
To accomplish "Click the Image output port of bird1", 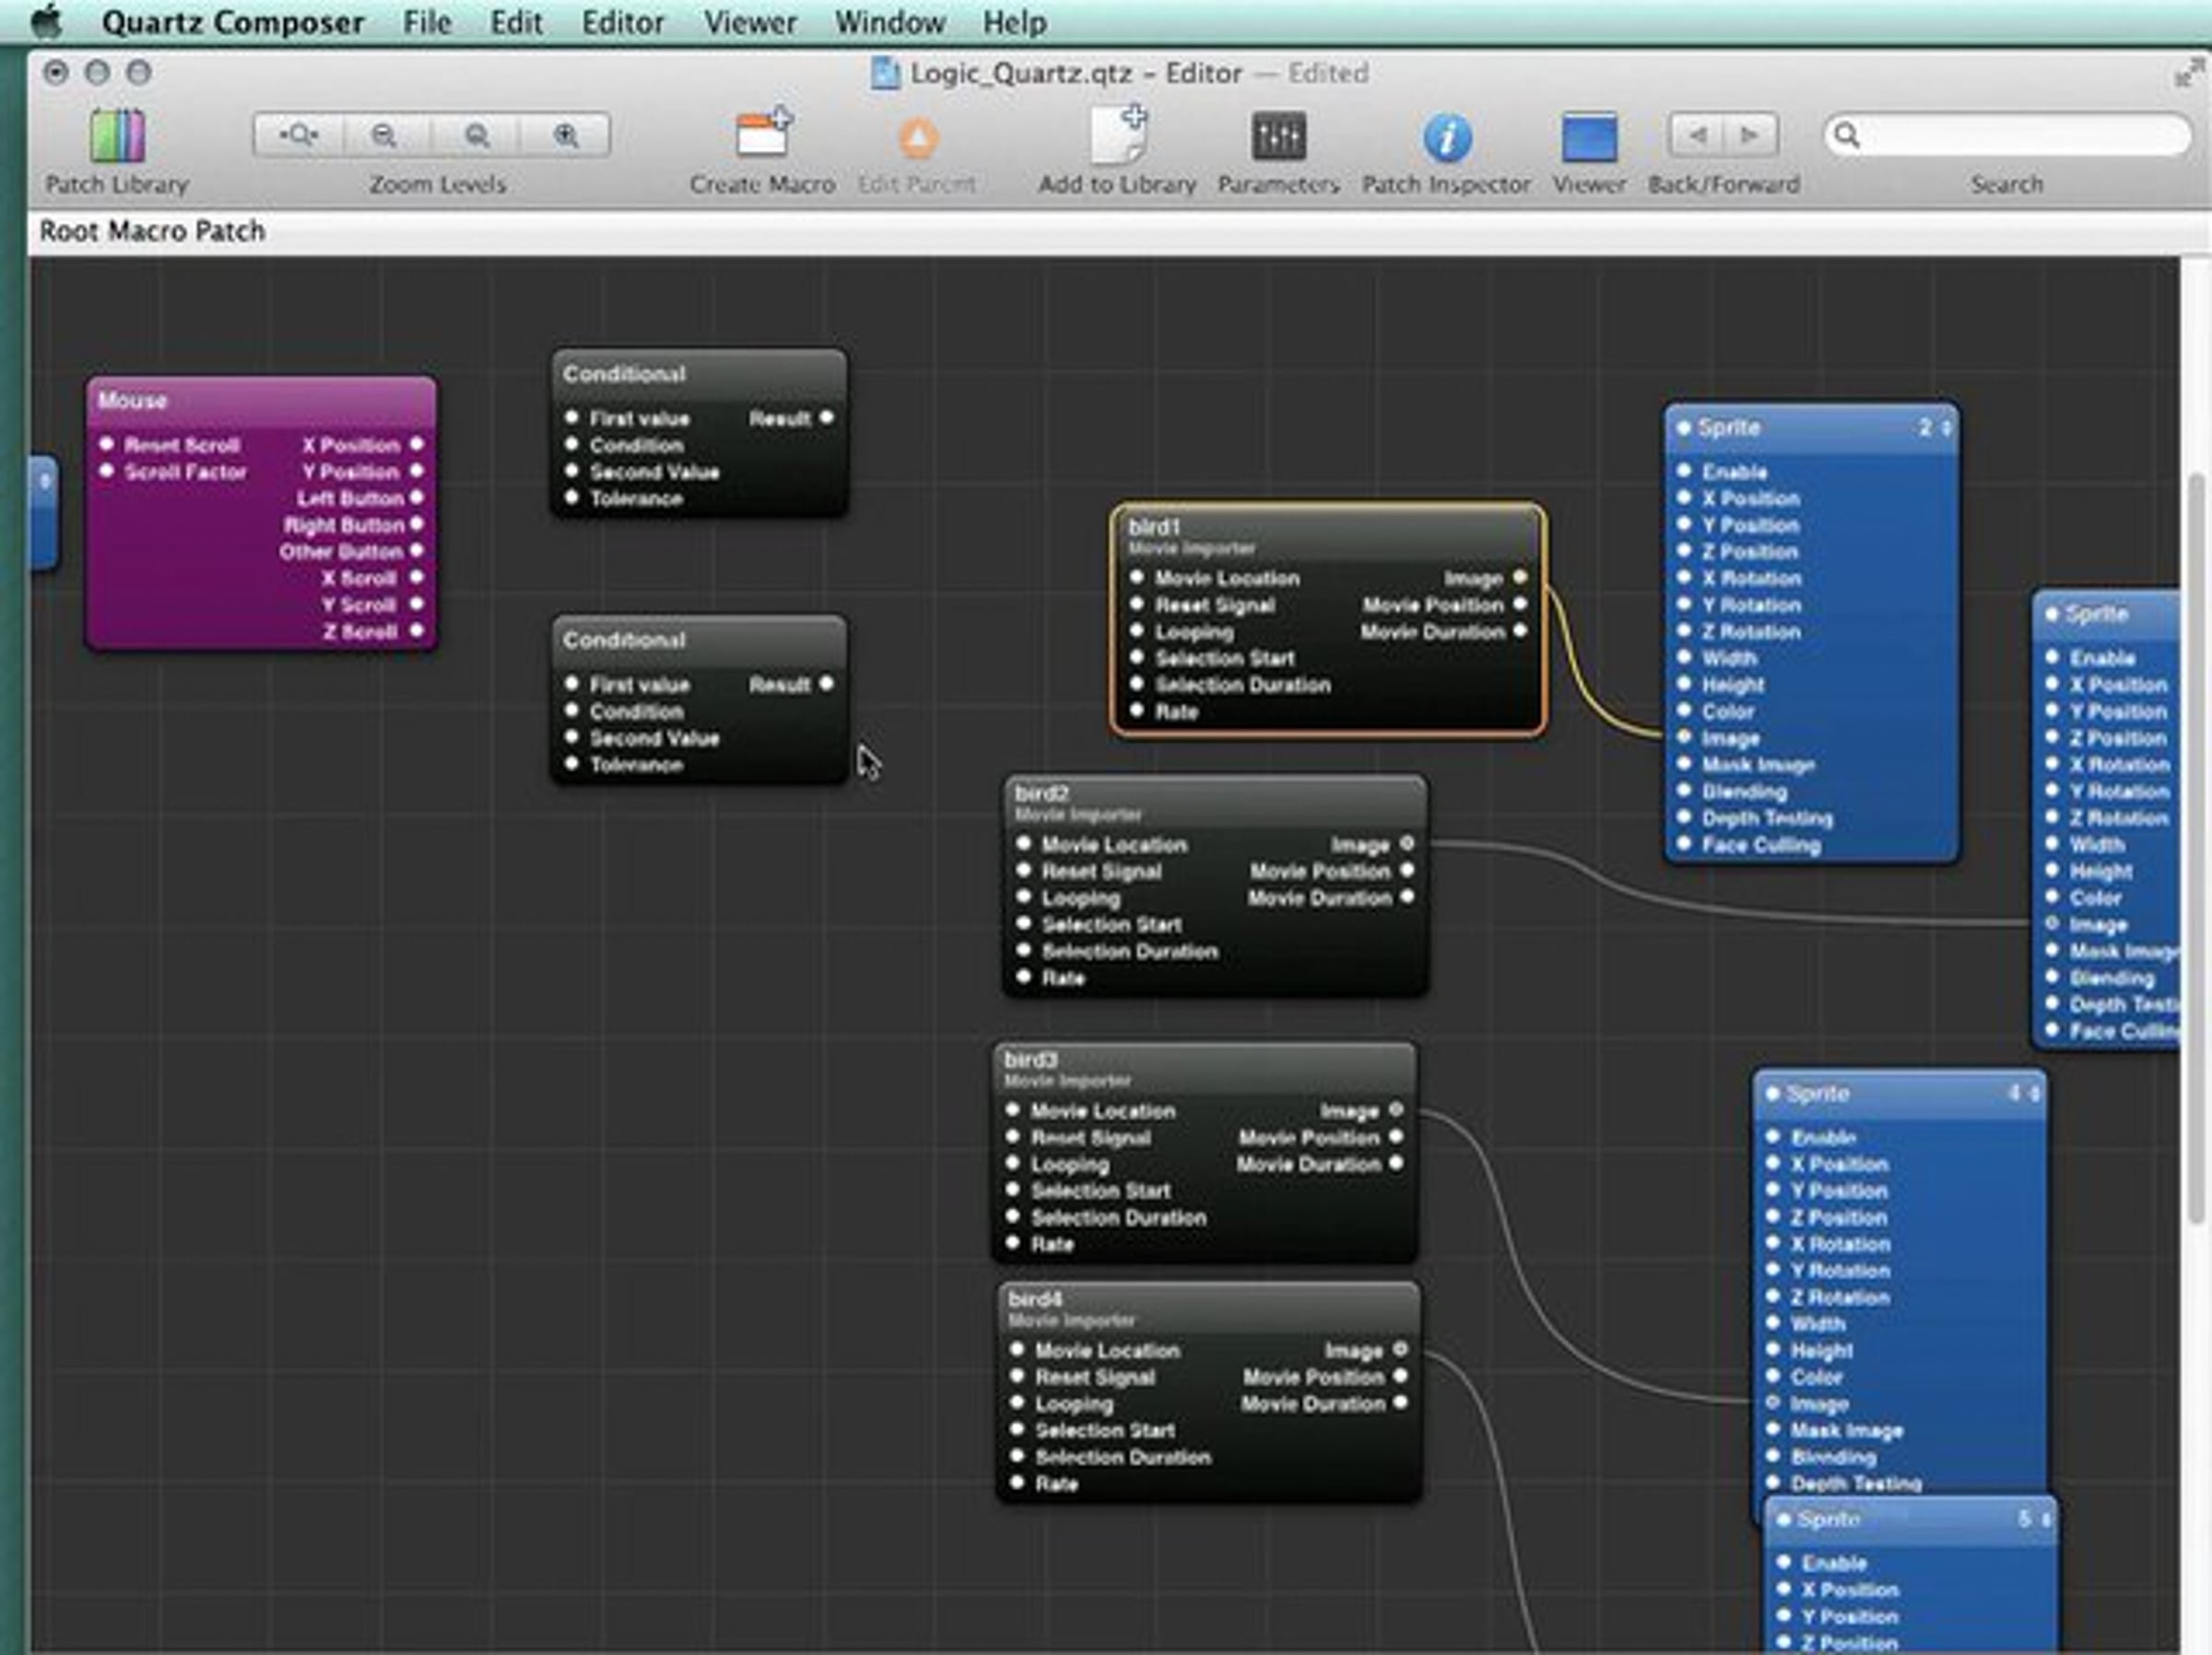I will (1520, 577).
